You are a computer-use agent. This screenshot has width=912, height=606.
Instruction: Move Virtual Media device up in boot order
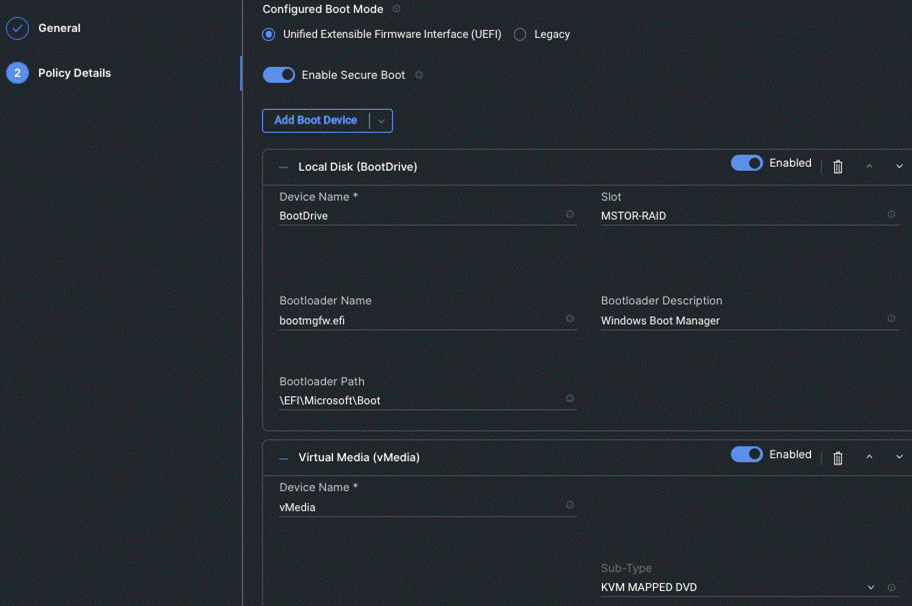click(x=868, y=456)
